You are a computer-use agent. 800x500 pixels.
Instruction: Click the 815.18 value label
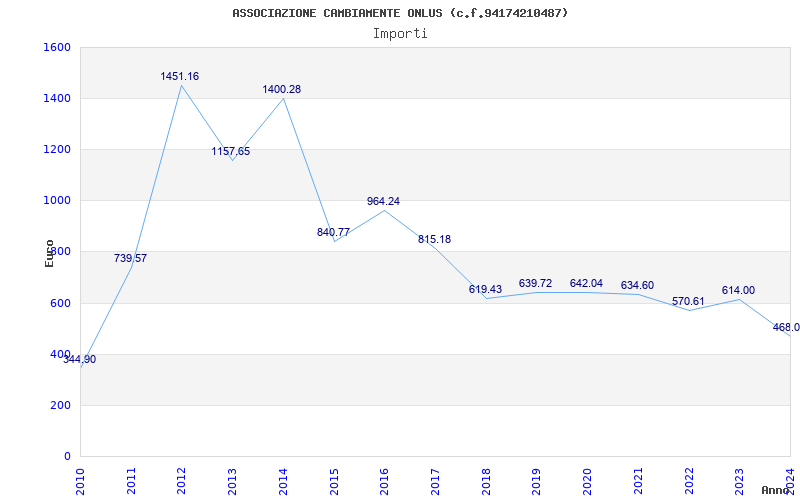click(x=434, y=239)
